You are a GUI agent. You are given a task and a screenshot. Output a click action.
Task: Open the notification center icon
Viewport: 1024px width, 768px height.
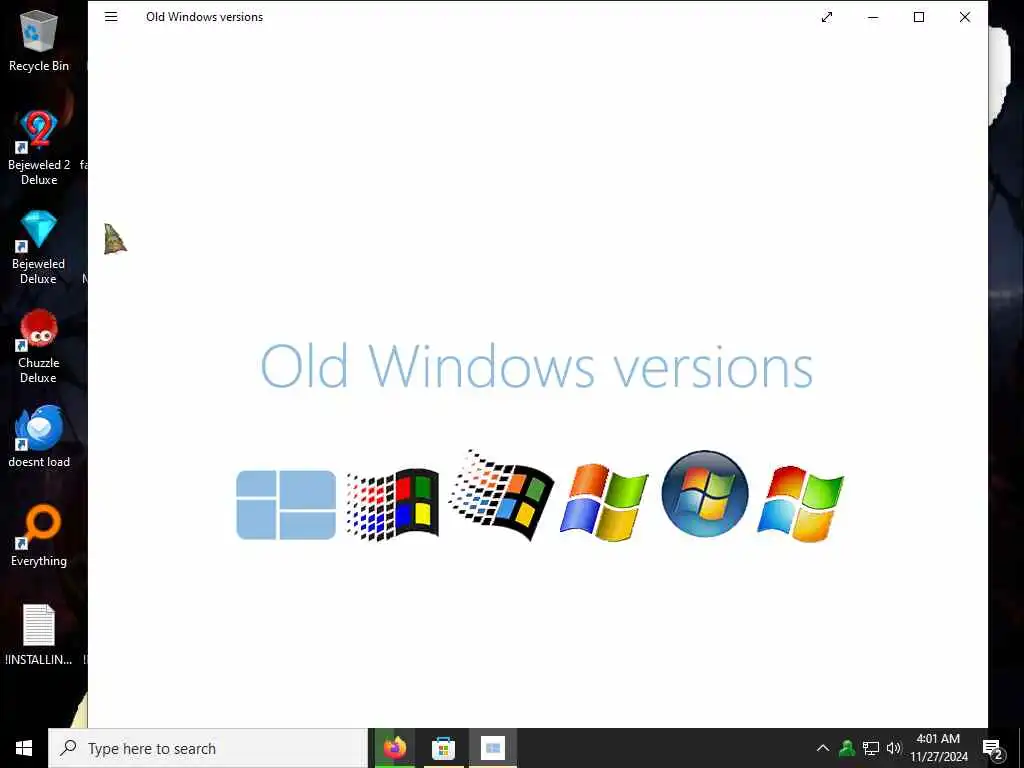tap(993, 749)
